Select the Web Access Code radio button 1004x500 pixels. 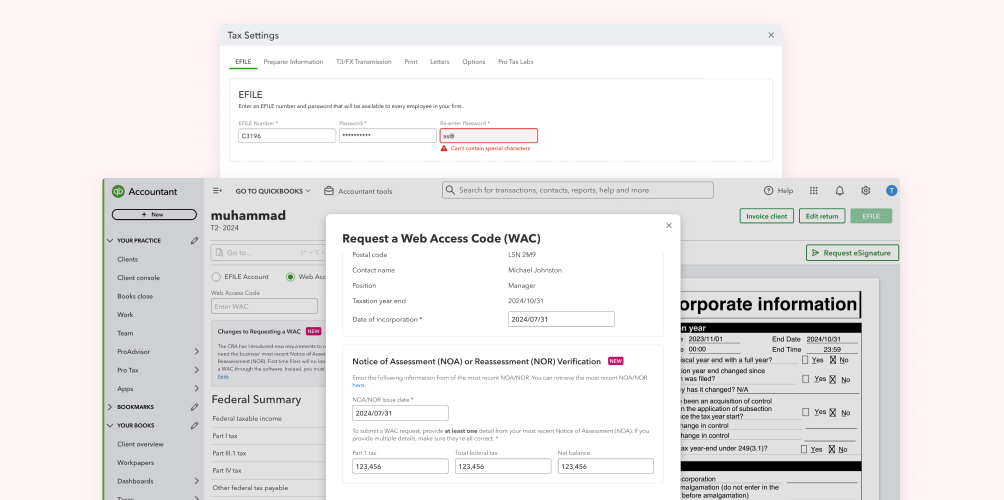291,277
